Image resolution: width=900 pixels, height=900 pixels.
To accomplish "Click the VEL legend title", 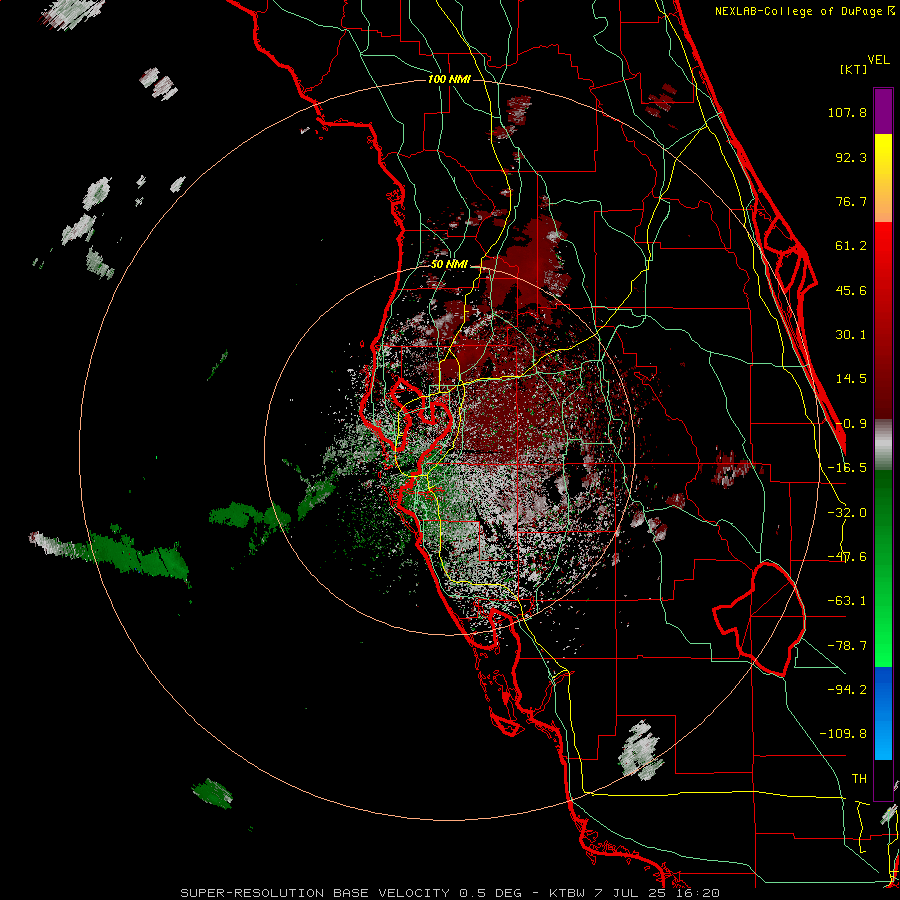I will coord(878,59).
